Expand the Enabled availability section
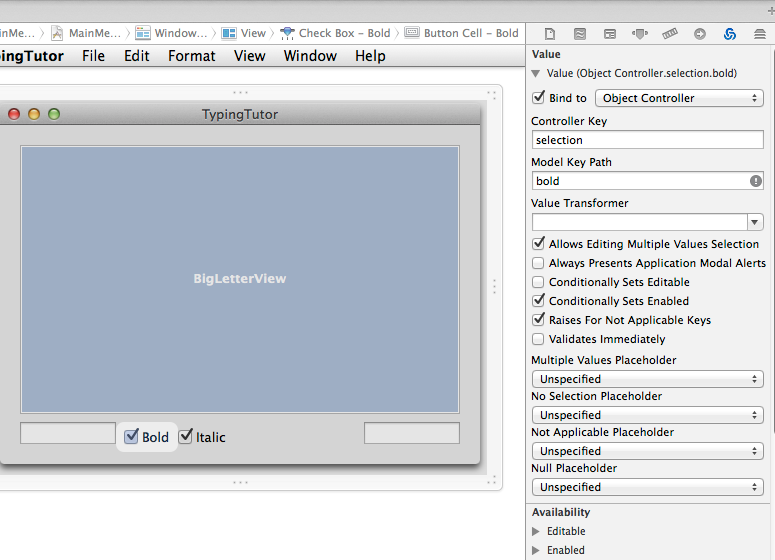This screenshot has height=560, width=775. click(536, 550)
